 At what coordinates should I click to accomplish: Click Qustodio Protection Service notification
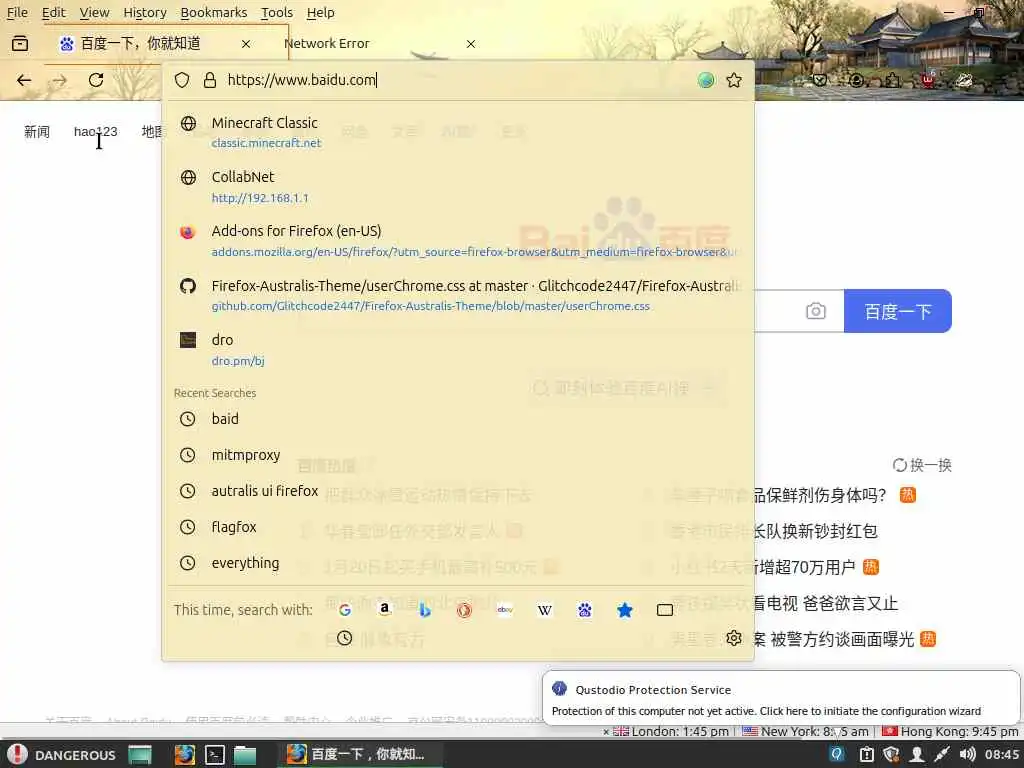click(x=780, y=696)
